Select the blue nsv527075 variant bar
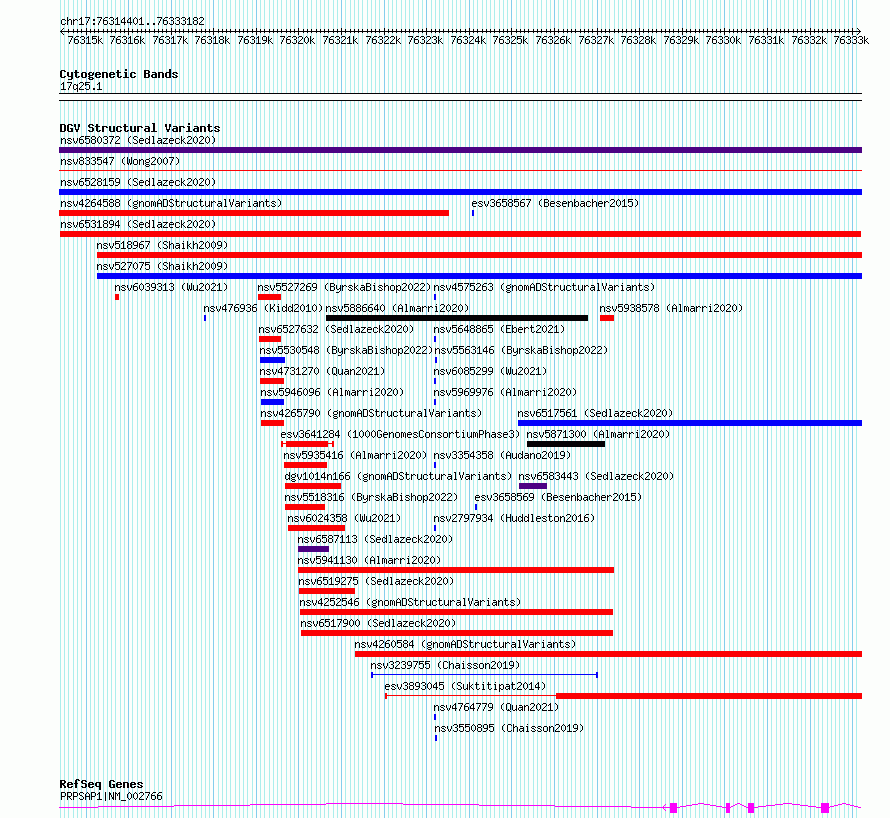890x818 pixels. (x=480, y=276)
